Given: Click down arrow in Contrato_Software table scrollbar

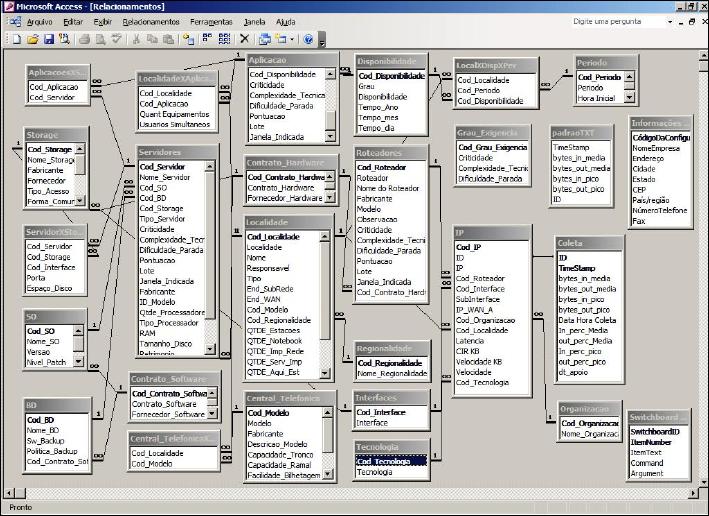Looking at the screenshot, I should click(212, 413).
